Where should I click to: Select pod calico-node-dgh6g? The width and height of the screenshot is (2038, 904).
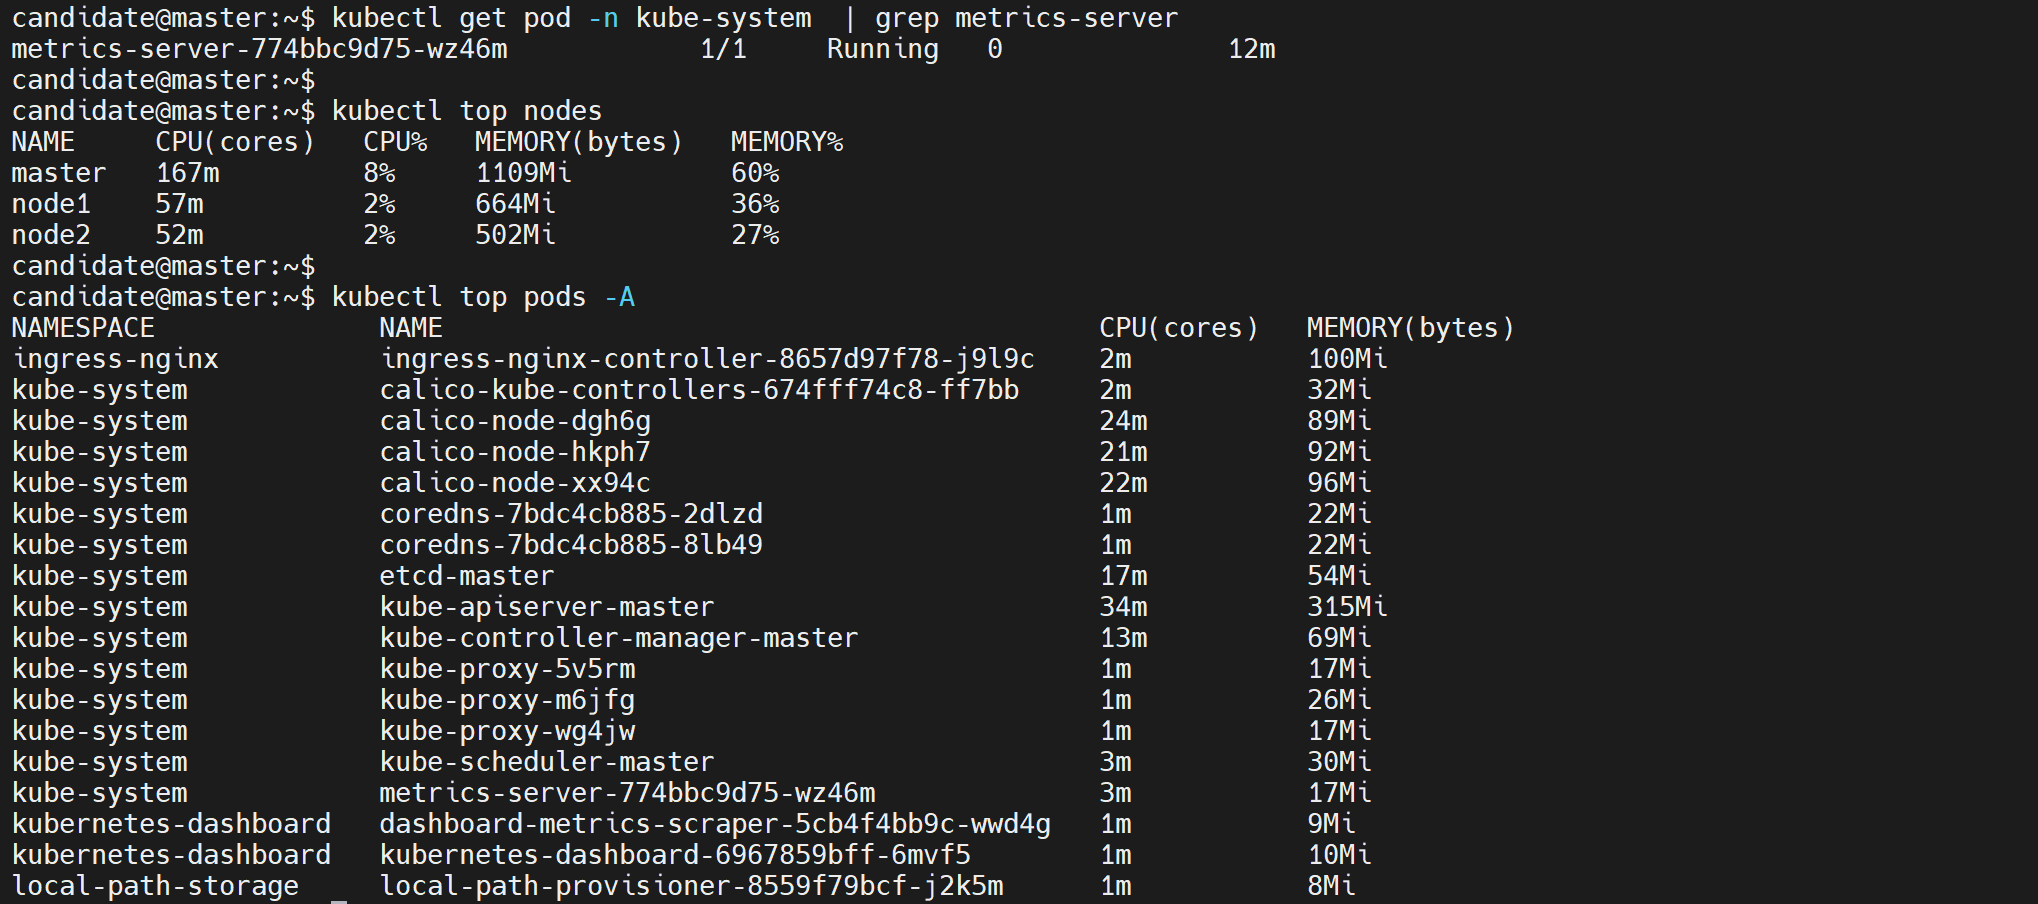[515, 421]
